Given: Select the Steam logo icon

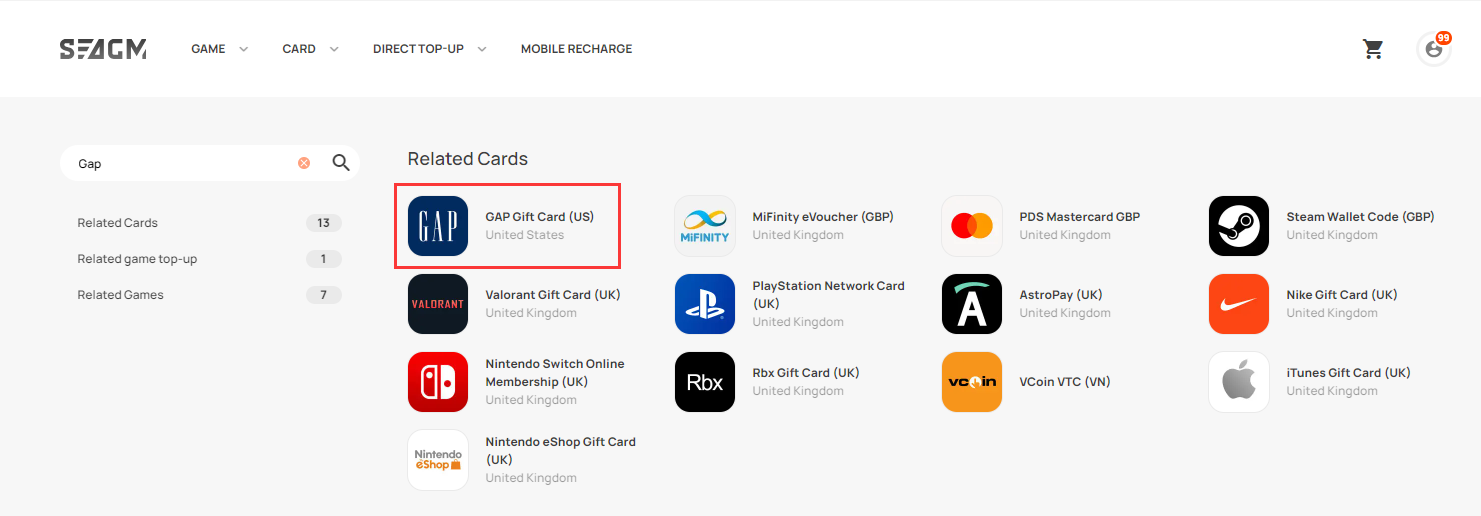Looking at the screenshot, I should pos(1239,226).
